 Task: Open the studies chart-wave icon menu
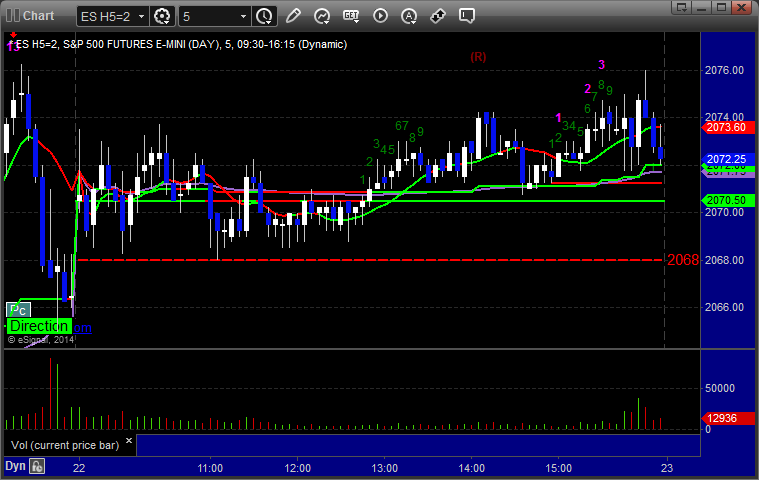click(x=321, y=16)
